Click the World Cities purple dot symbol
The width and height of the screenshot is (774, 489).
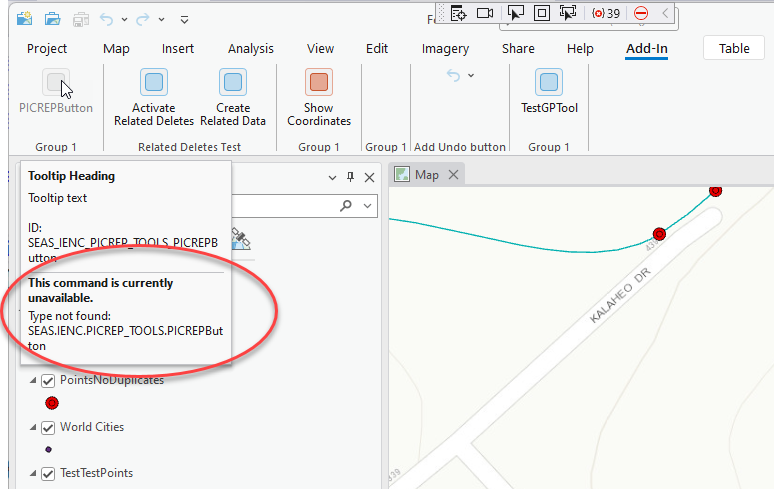coord(48,450)
